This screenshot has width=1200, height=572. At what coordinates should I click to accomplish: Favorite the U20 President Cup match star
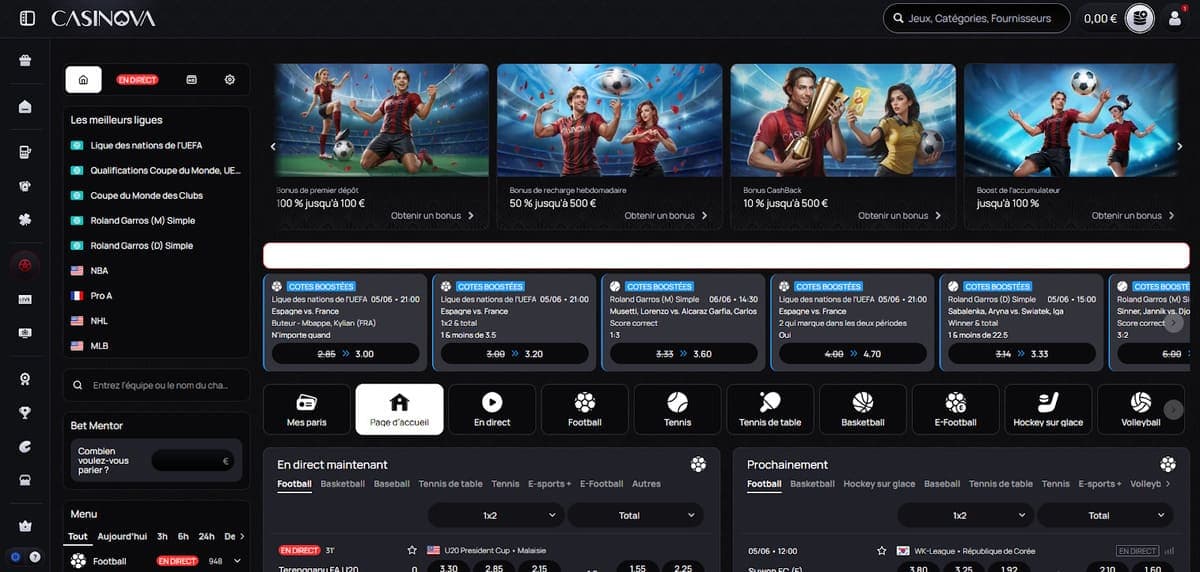click(412, 550)
